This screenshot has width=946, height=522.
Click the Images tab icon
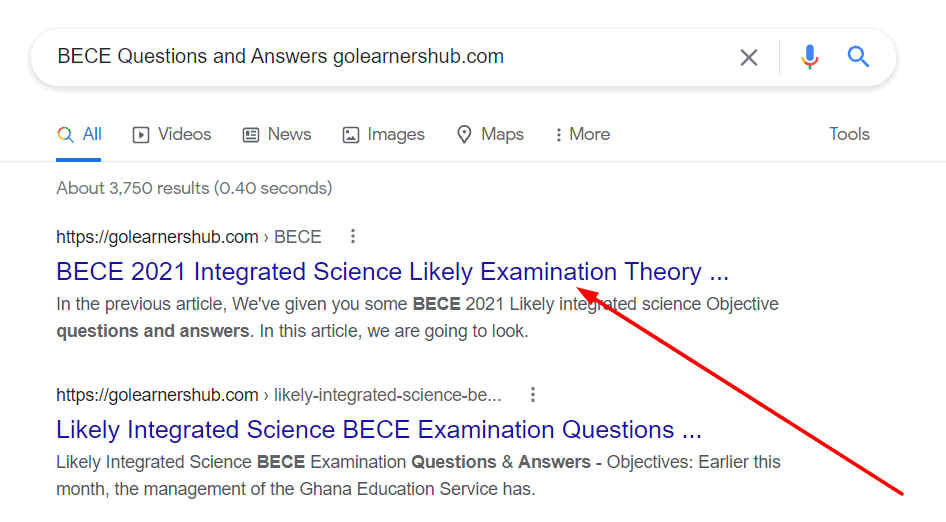(x=351, y=135)
